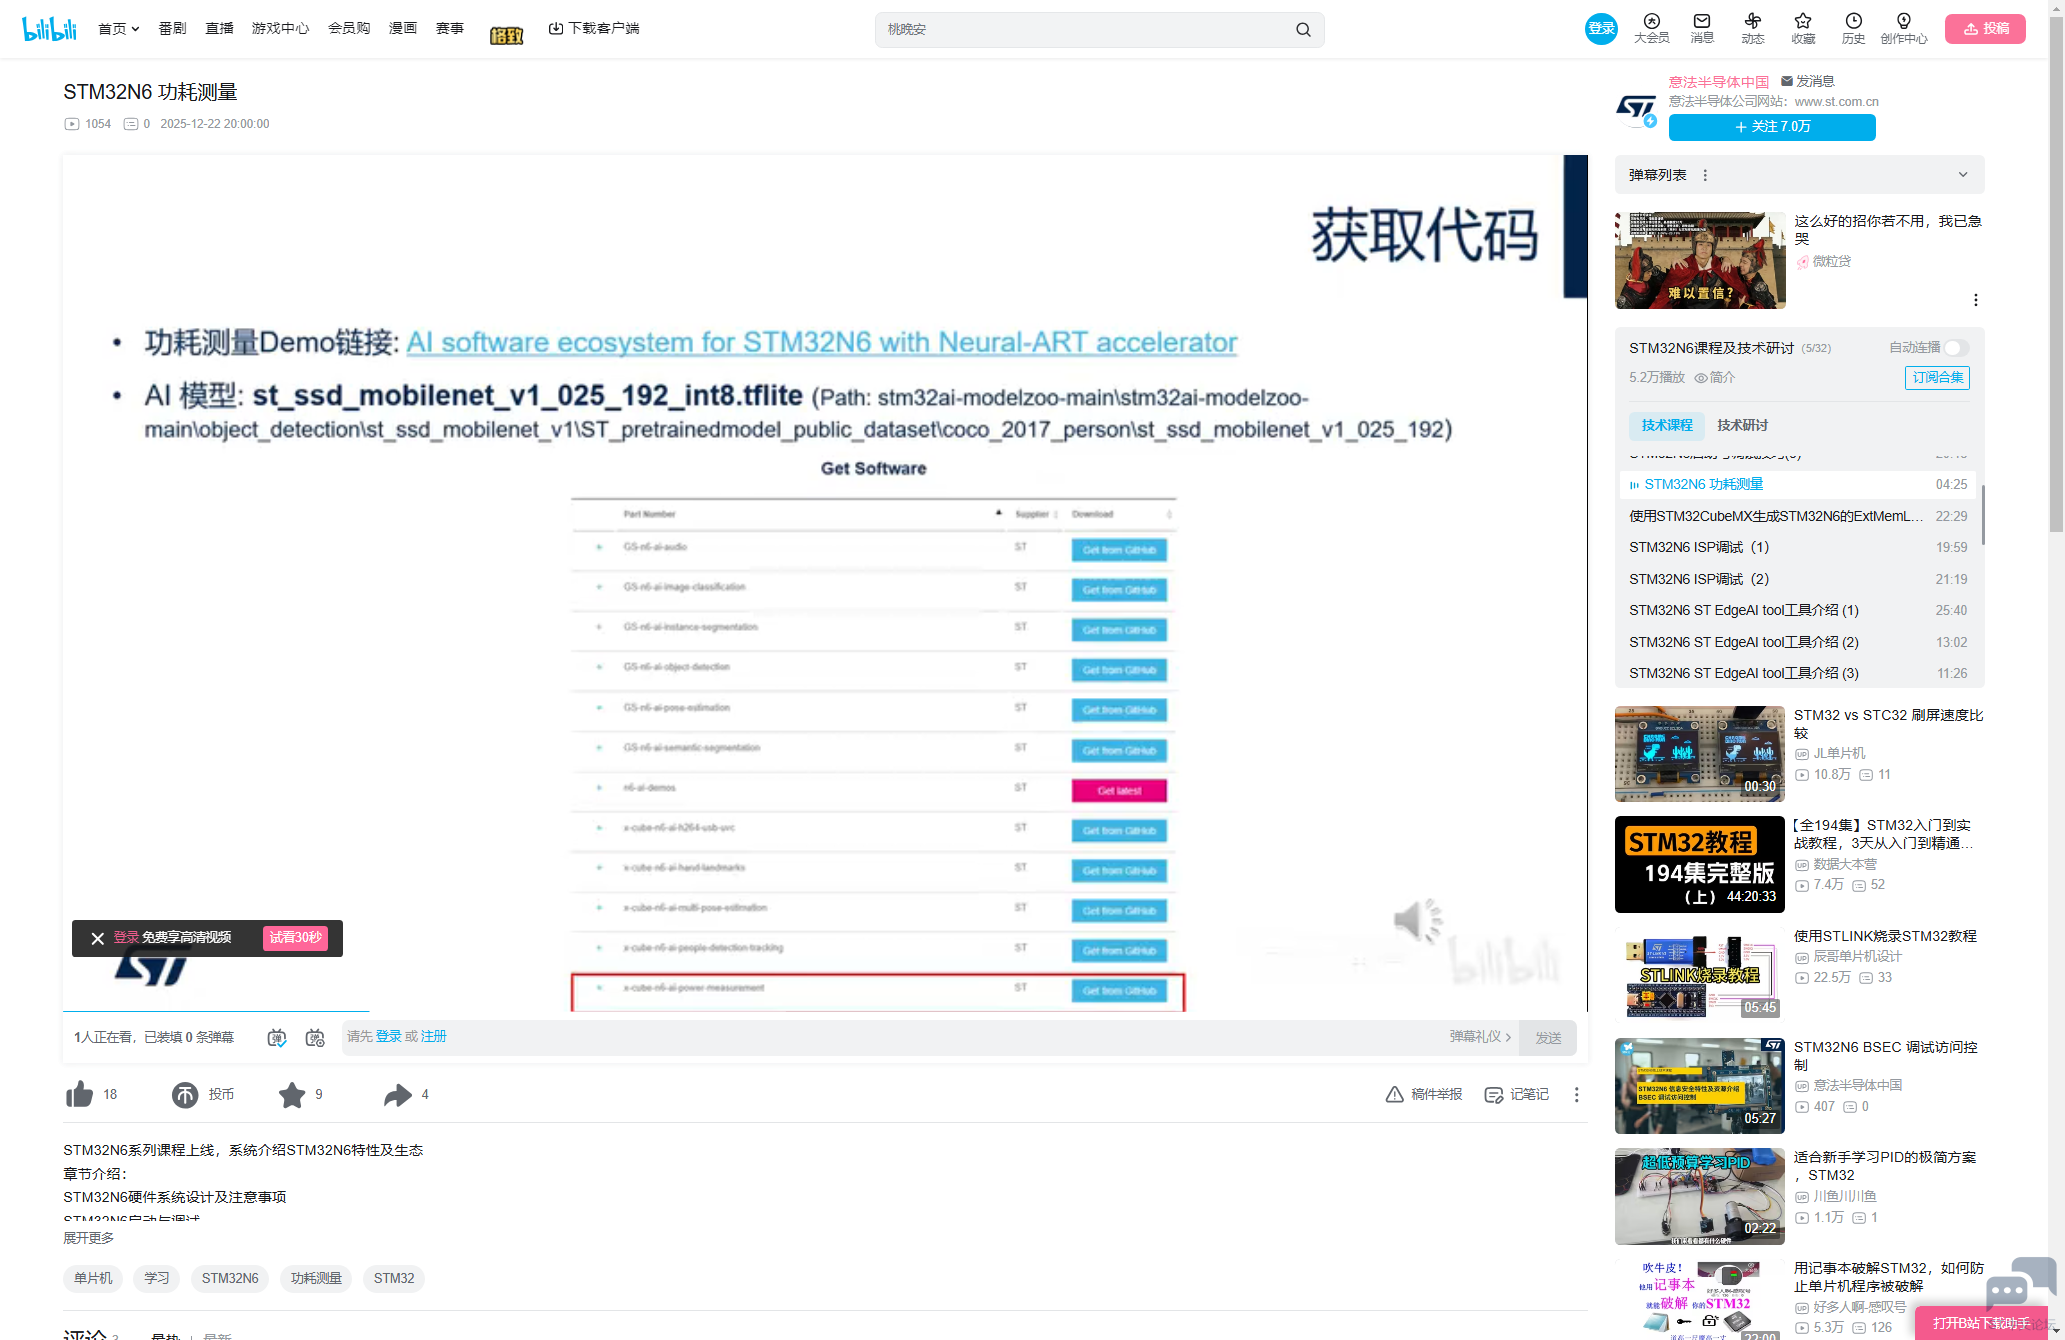This screenshot has height=1340, width=2065.
Task: Click the thumbs-up like icon
Action: pyautogui.click(x=79, y=1095)
